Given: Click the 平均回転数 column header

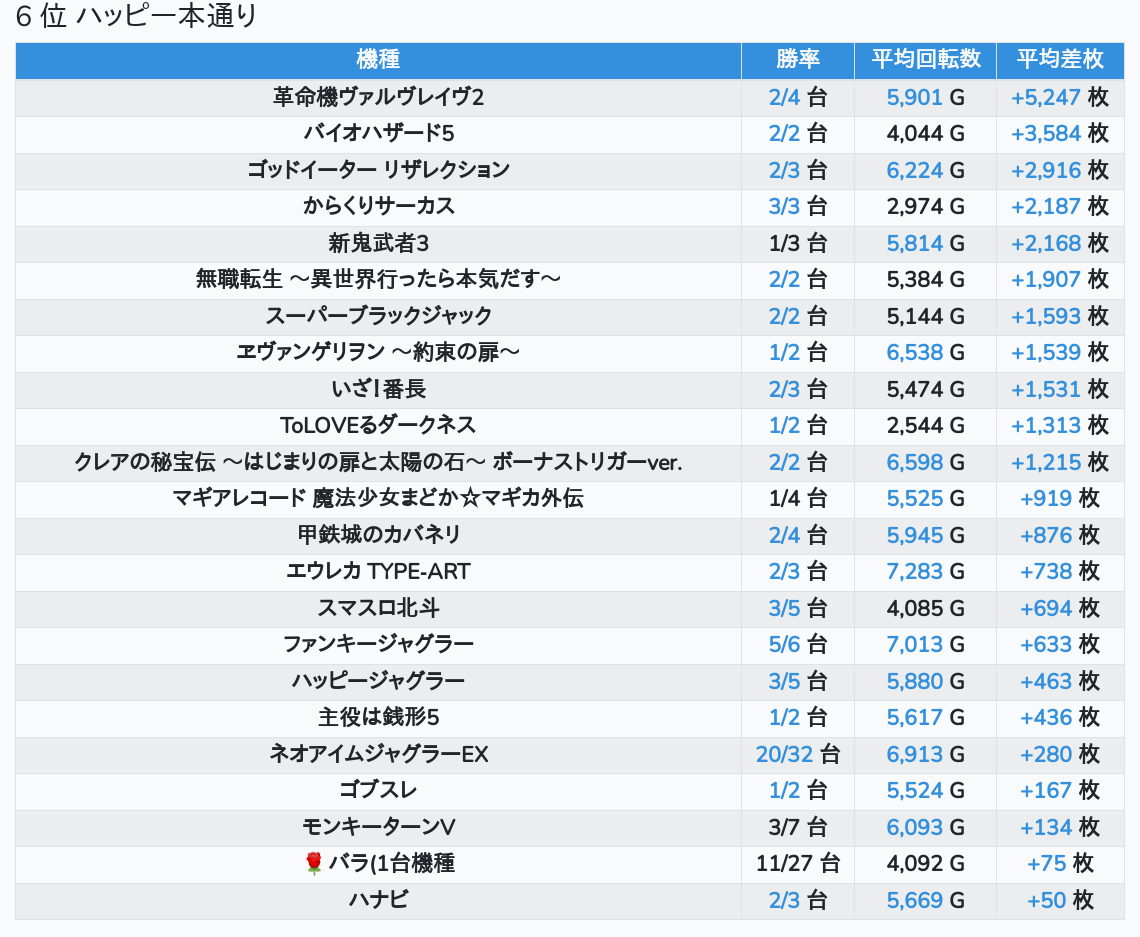Looking at the screenshot, I should pyautogui.click(x=925, y=59).
